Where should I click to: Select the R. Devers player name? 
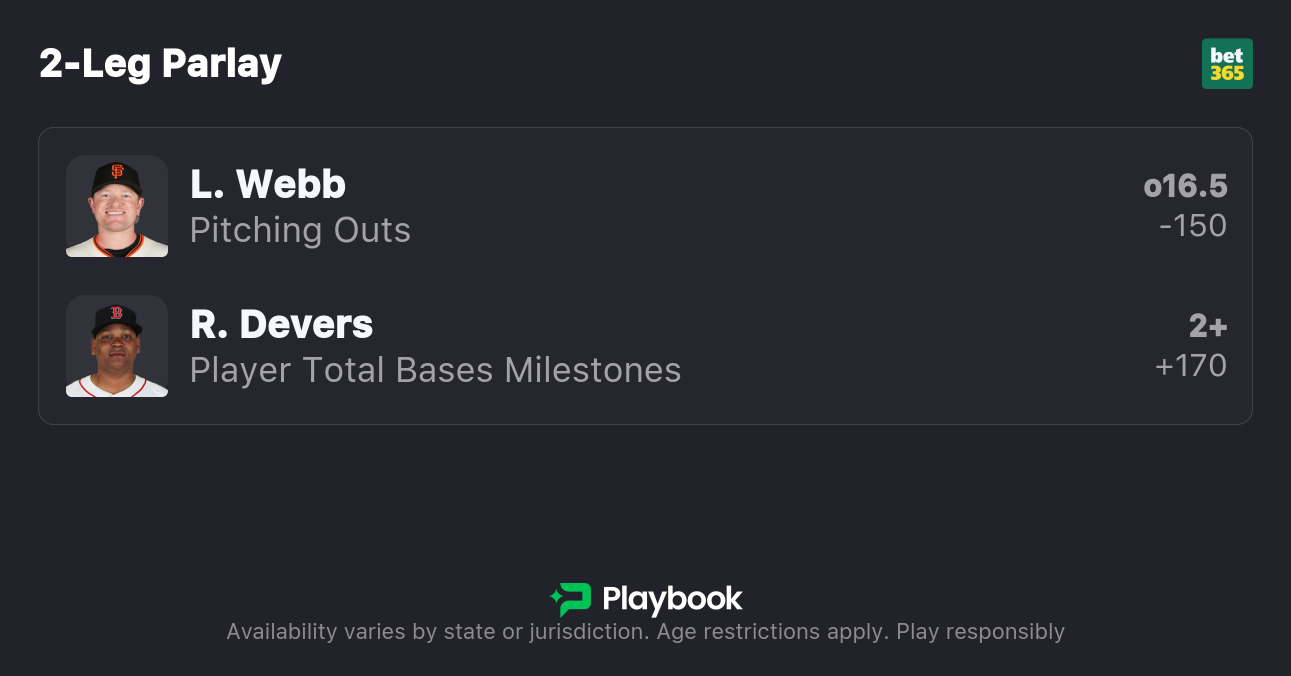281,324
